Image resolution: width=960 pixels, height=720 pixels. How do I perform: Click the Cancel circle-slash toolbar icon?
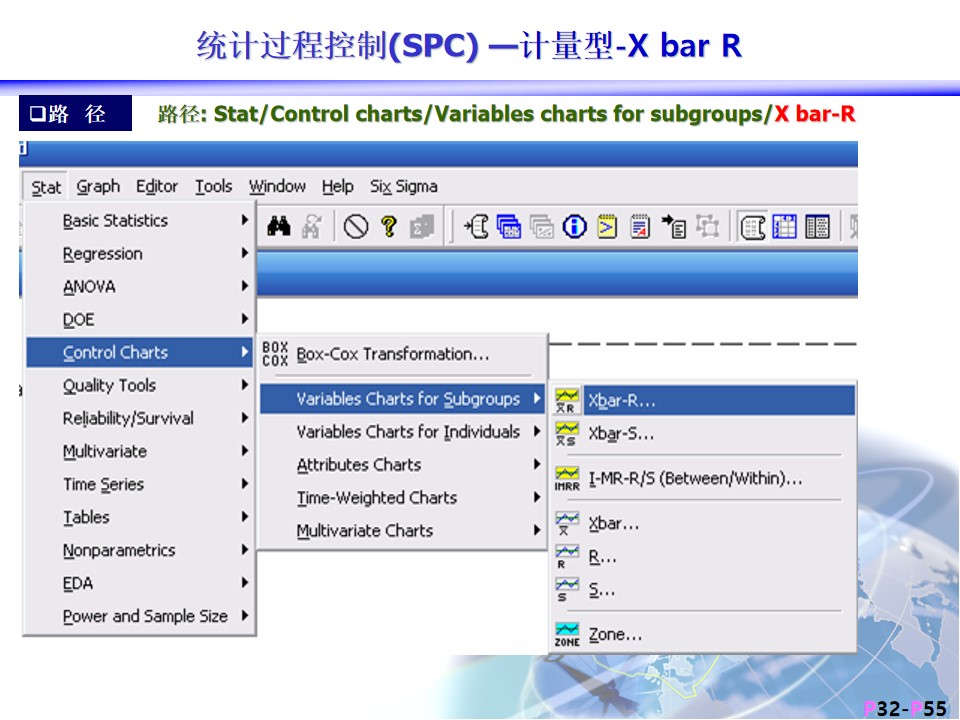(x=356, y=227)
